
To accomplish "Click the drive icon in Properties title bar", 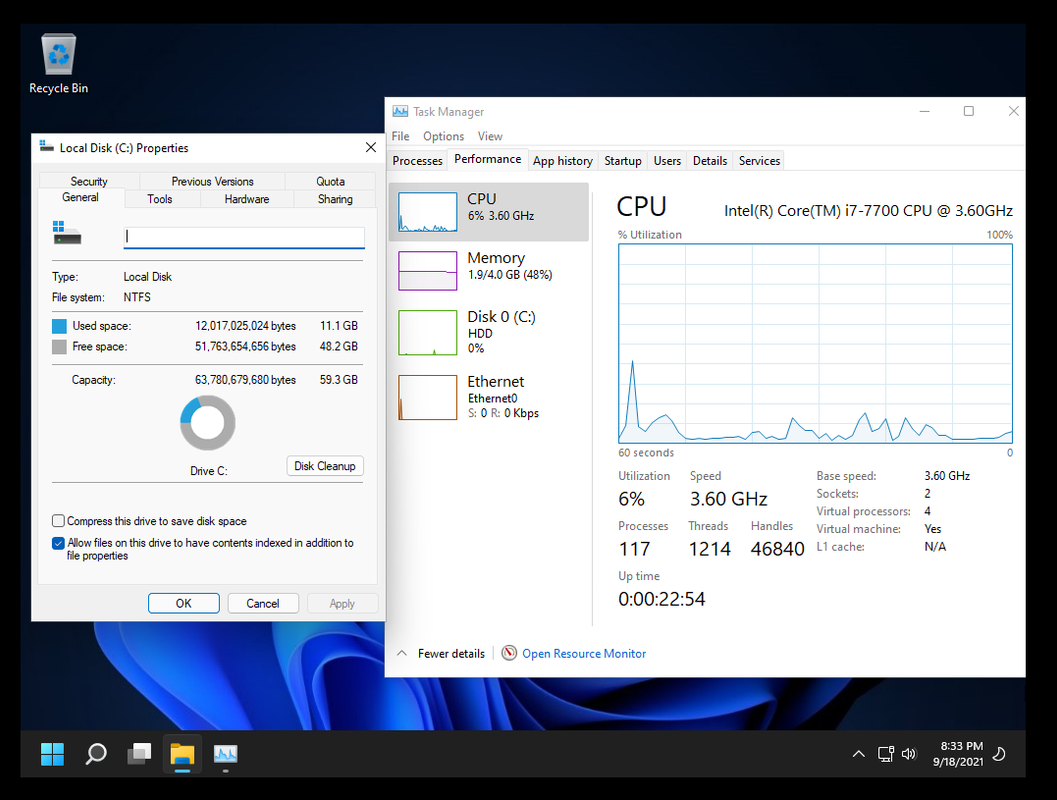I will pos(47,146).
